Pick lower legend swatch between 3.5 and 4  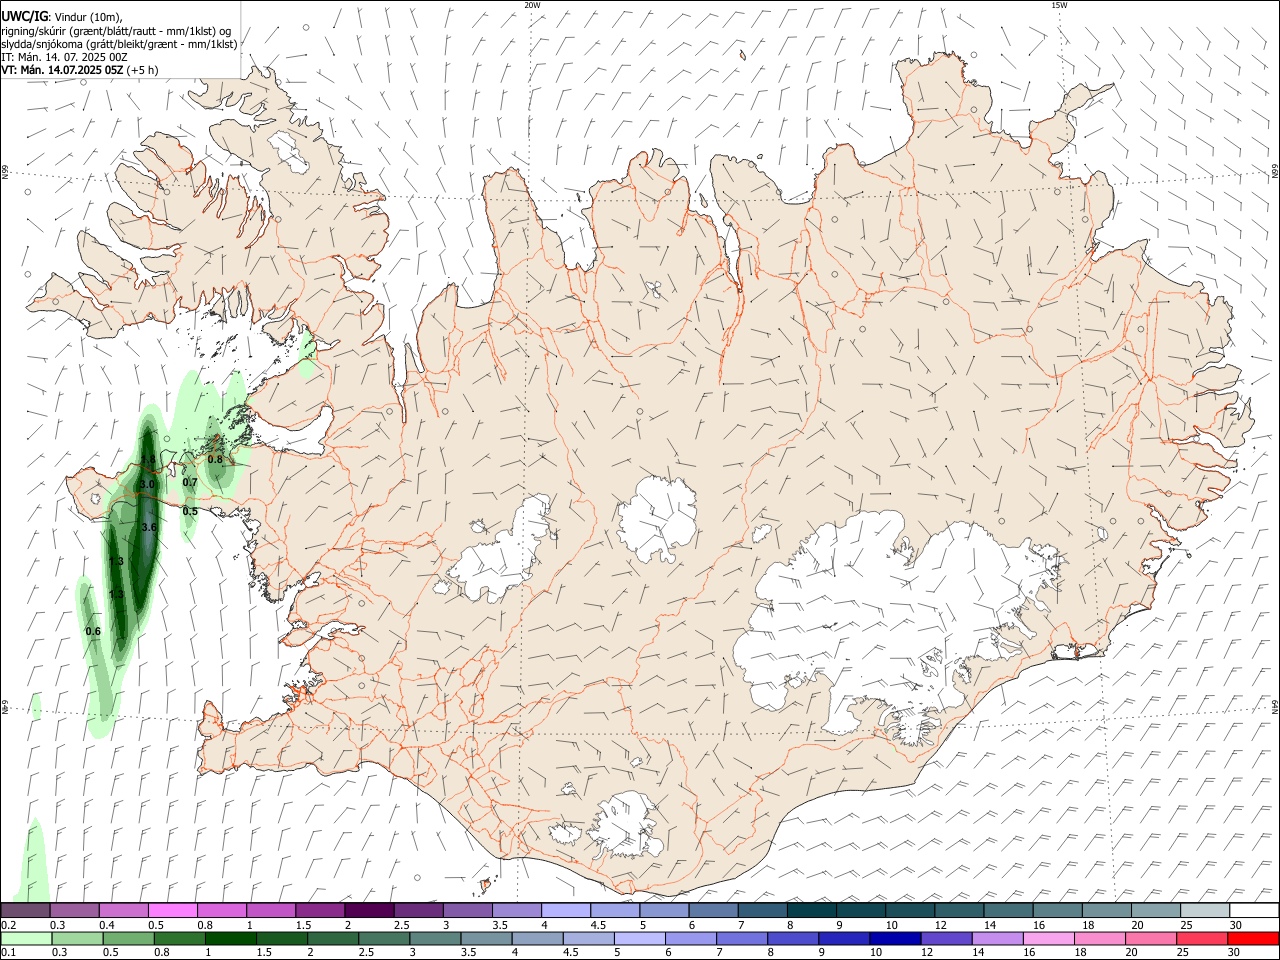485,938
